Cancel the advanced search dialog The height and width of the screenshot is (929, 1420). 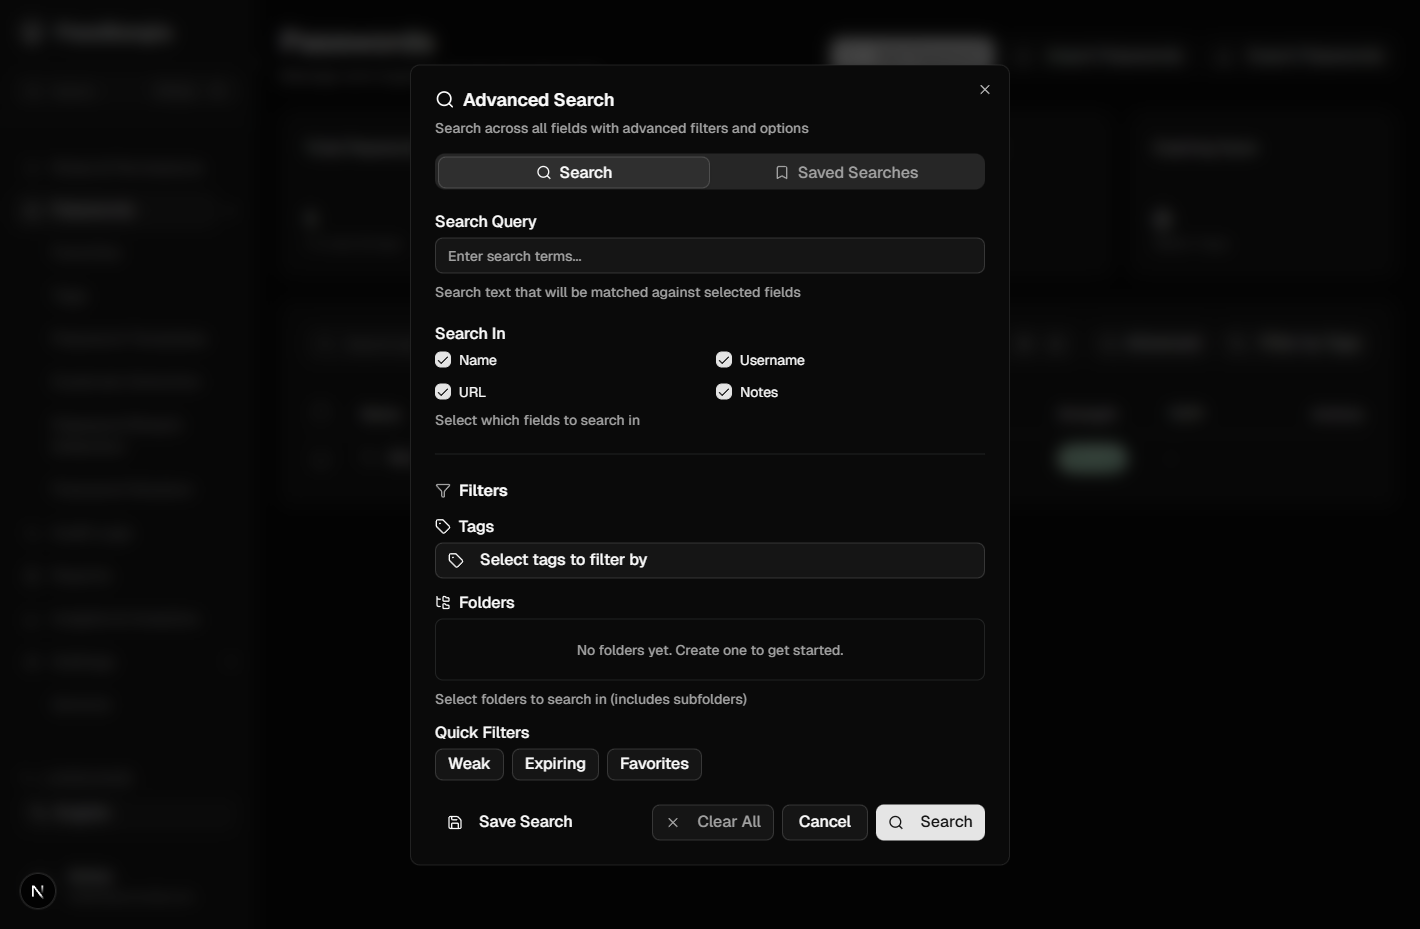click(x=824, y=822)
